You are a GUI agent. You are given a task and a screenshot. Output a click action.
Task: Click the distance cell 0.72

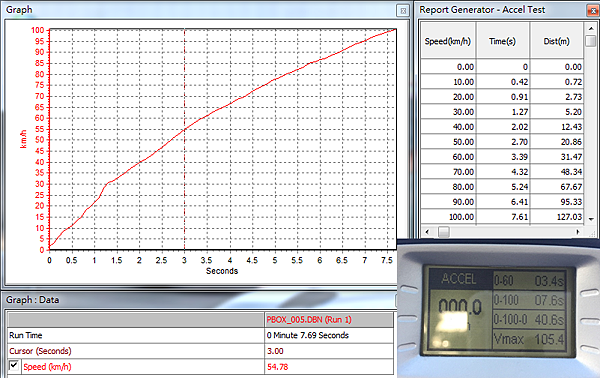pyautogui.click(x=557, y=82)
